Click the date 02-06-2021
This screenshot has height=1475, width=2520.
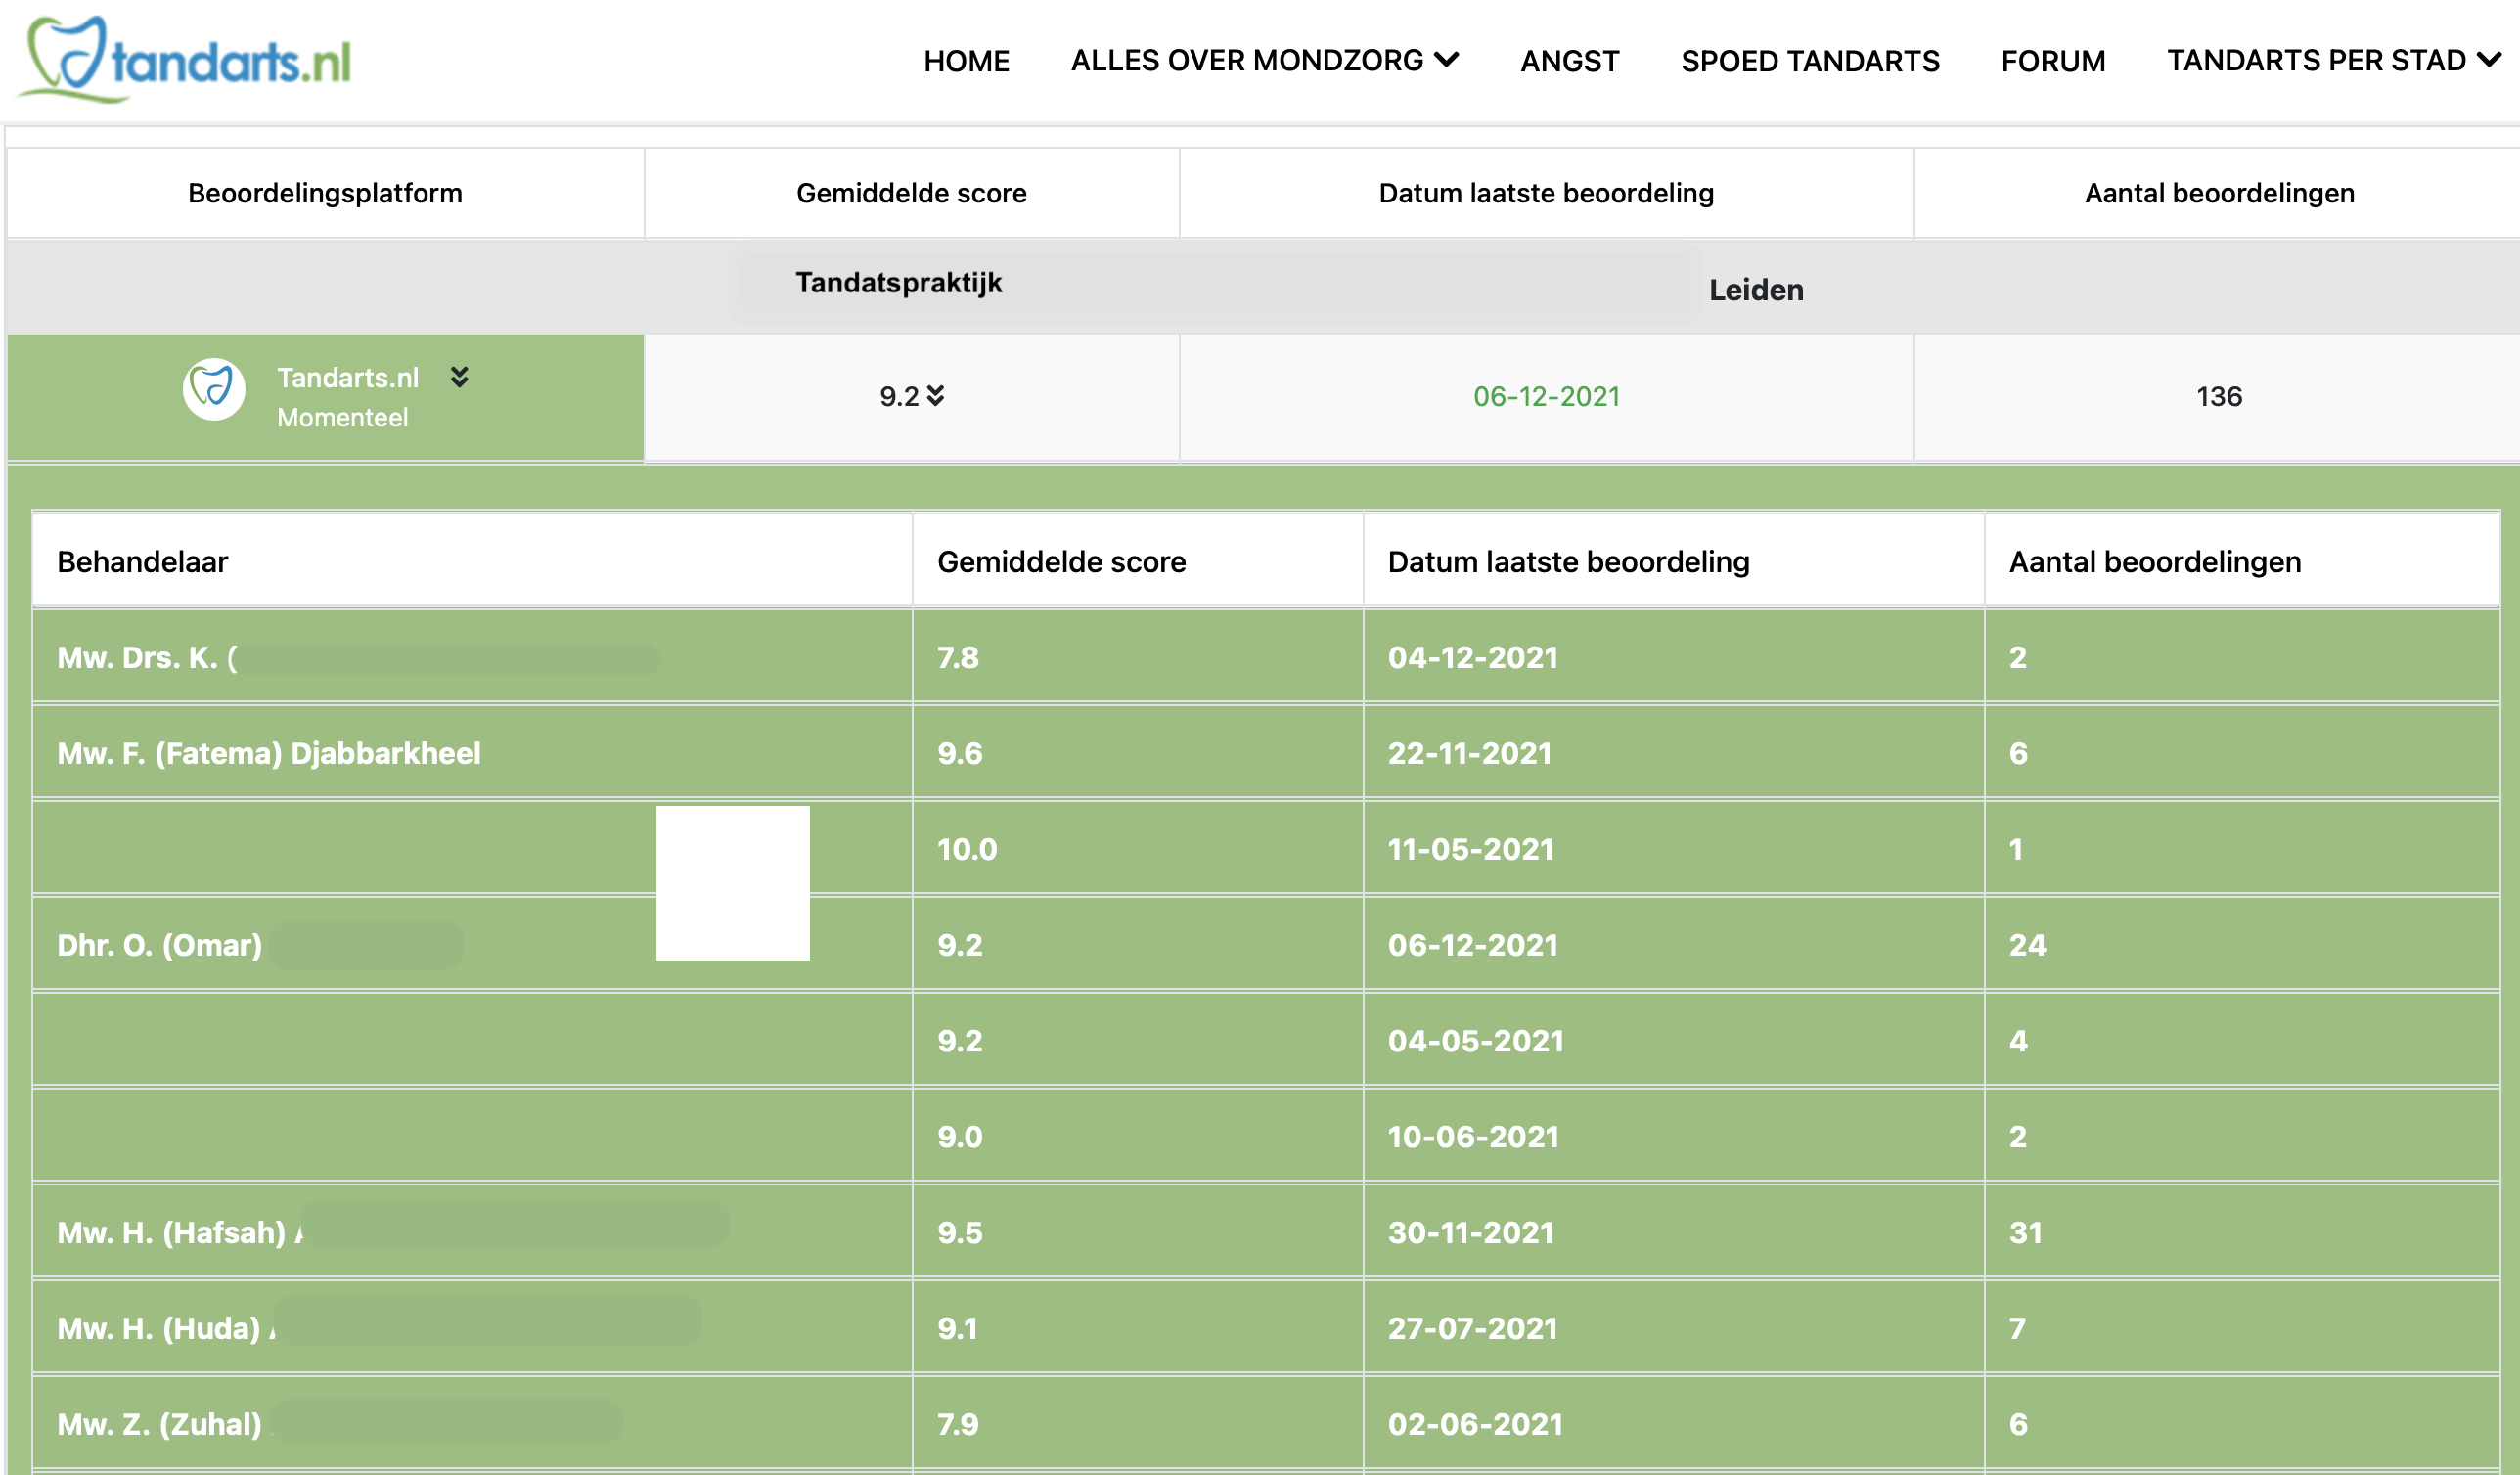point(1475,1424)
